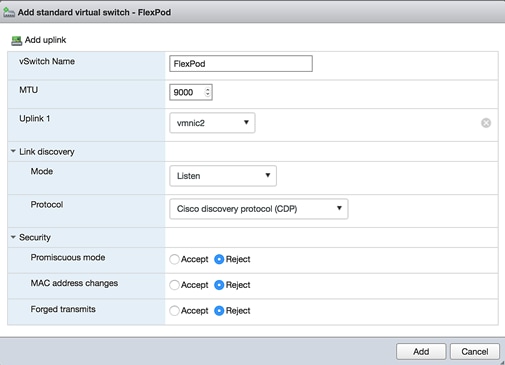The width and height of the screenshot is (505, 365).
Task: Open the Uplink 1 vmnic2 dropdown
Action: point(212,123)
